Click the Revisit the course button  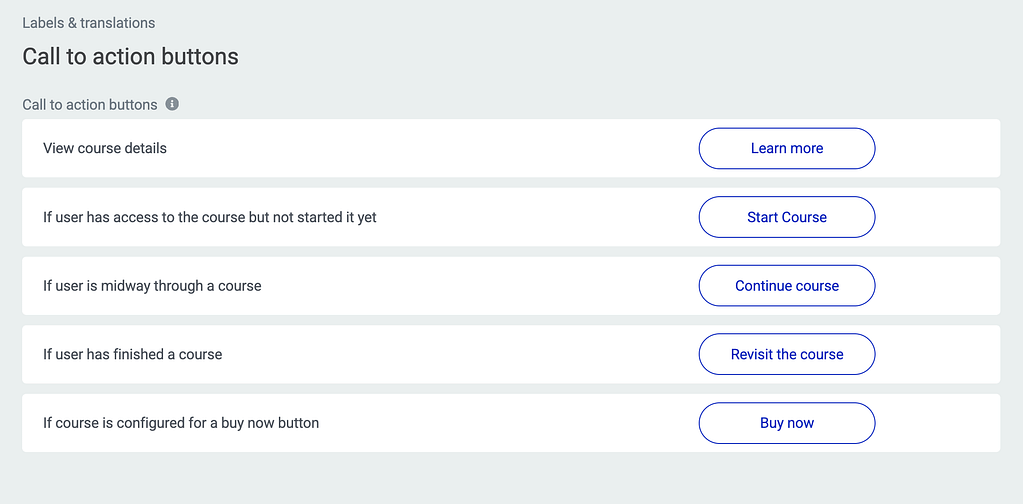[787, 354]
